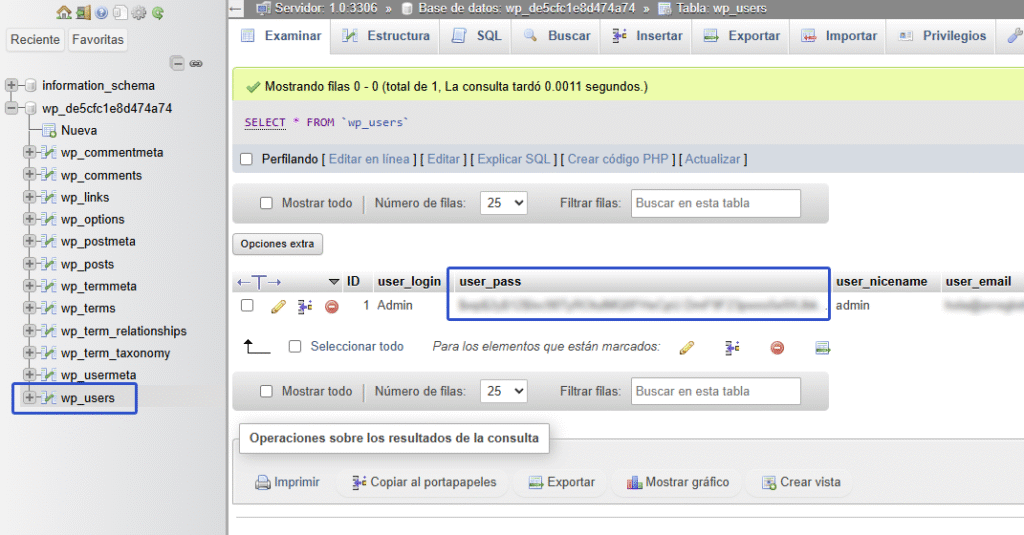Expand the wp_commentmeta table node

29,153
